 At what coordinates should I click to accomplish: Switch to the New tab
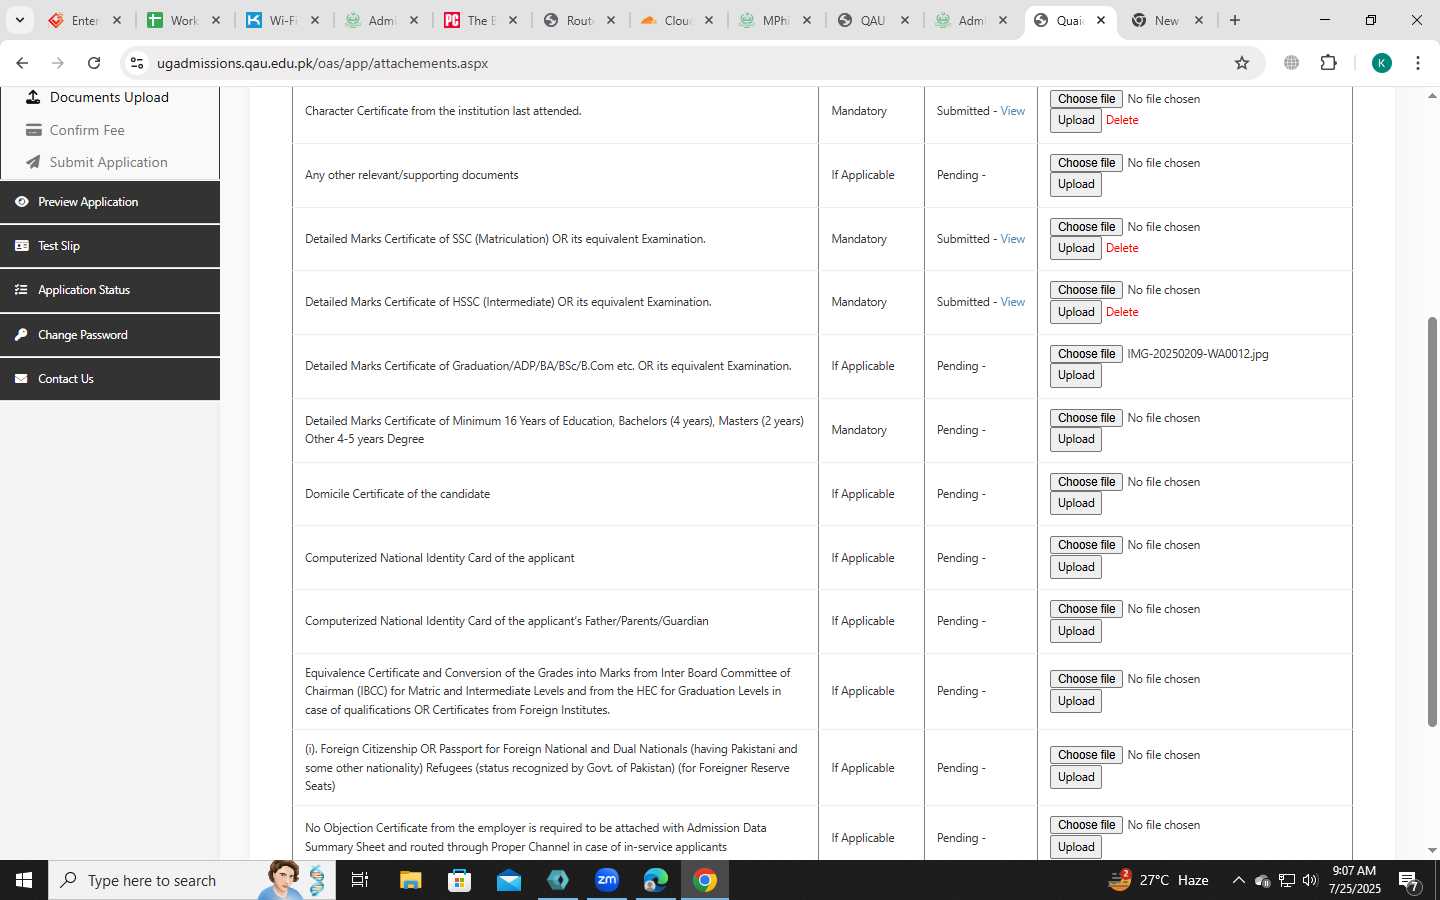[1166, 20]
